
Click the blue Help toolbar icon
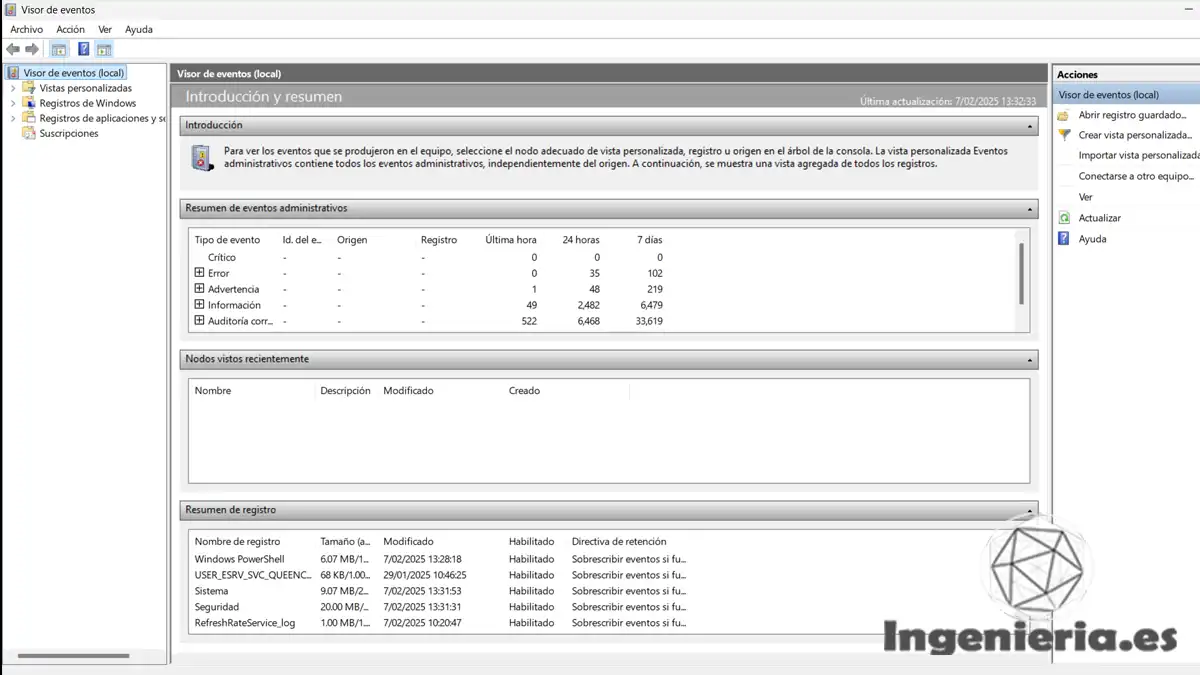(x=83, y=49)
